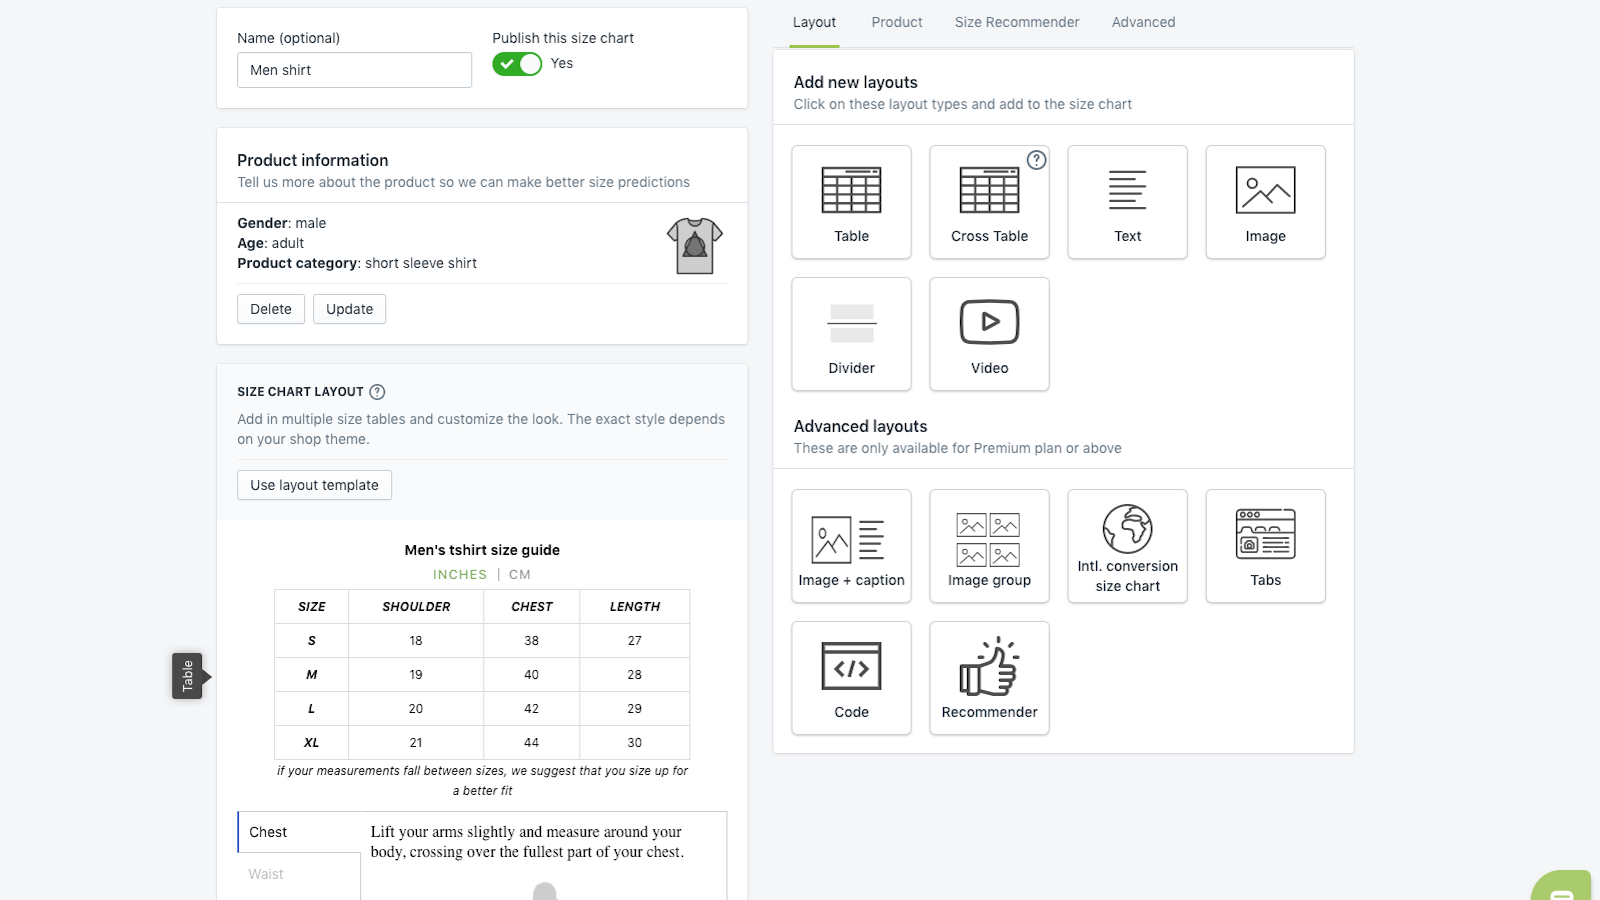Viewport: 1600px width, 900px height.
Task: Open the Size Recommender tab
Action: point(1017,22)
